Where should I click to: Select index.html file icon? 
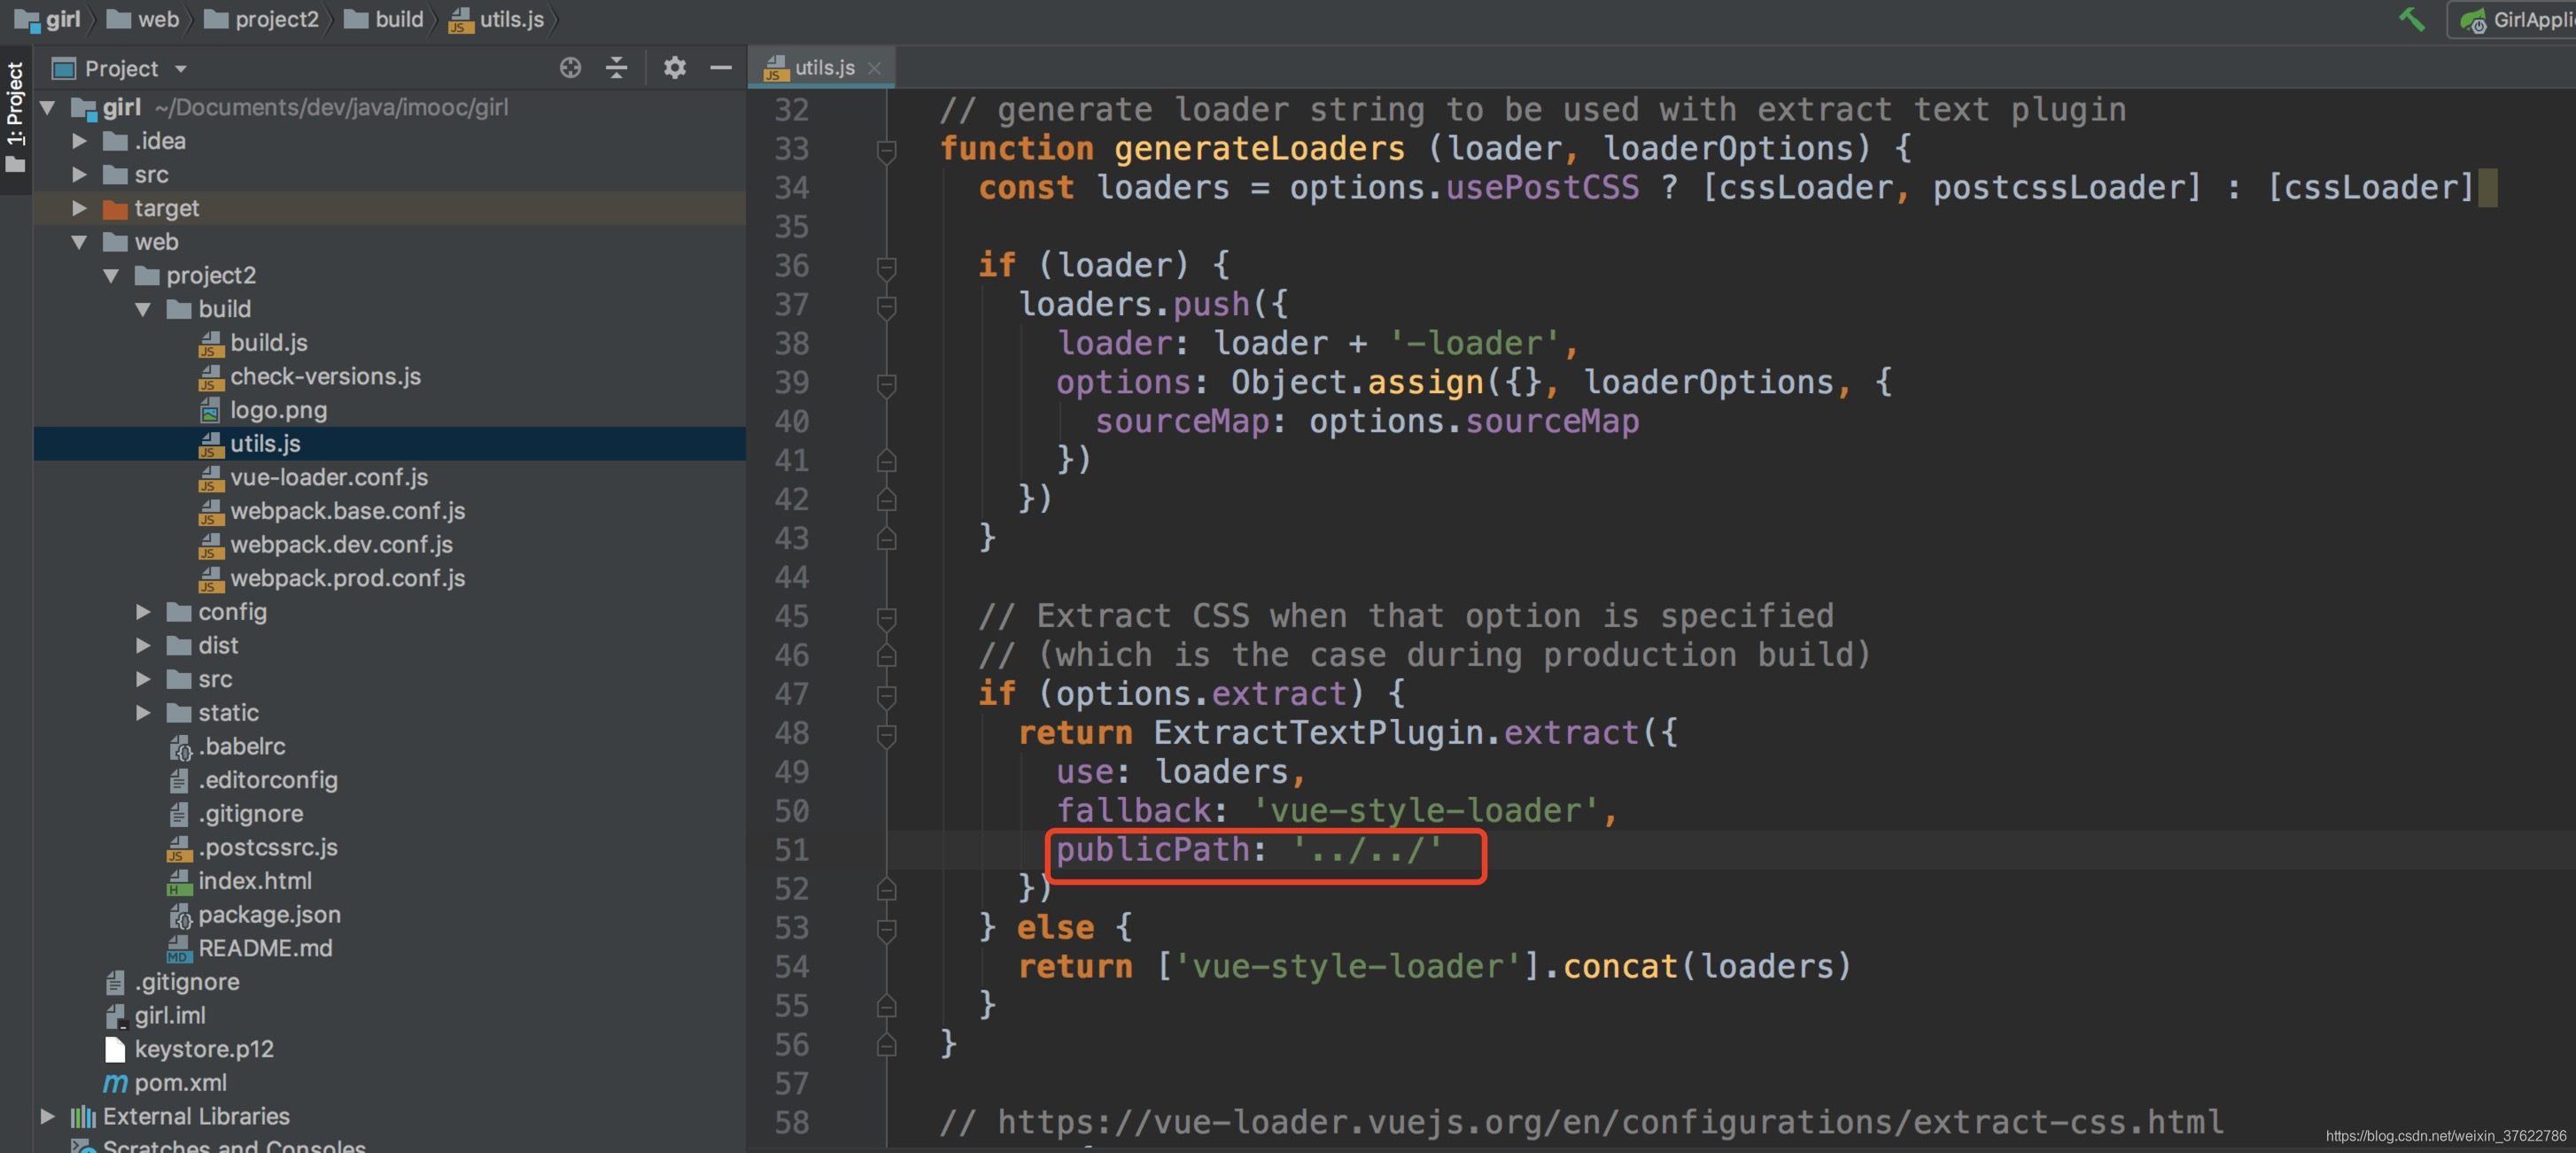pyautogui.click(x=179, y=881)
